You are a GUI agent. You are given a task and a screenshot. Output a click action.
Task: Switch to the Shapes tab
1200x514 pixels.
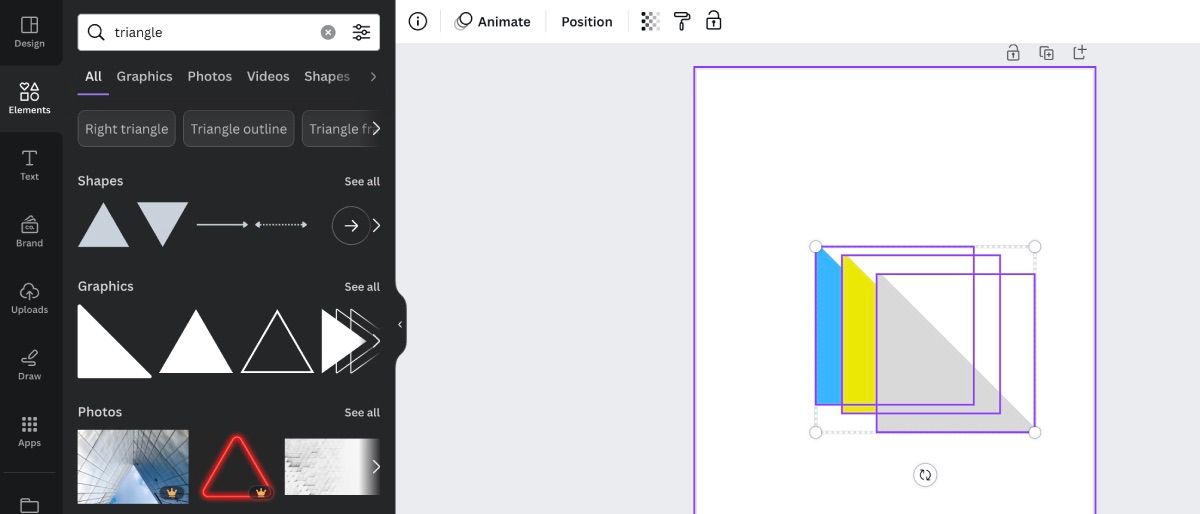pos(327,76)
